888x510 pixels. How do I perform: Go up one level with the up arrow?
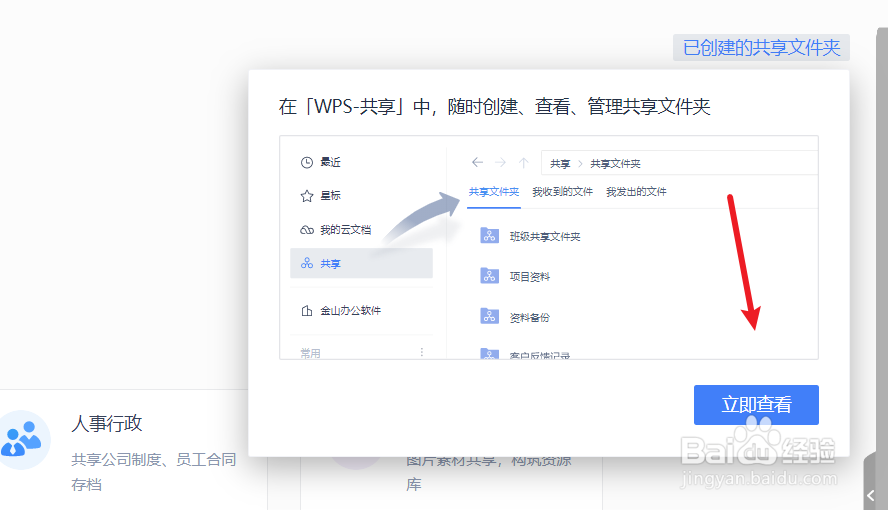click(x=524, y=163)
